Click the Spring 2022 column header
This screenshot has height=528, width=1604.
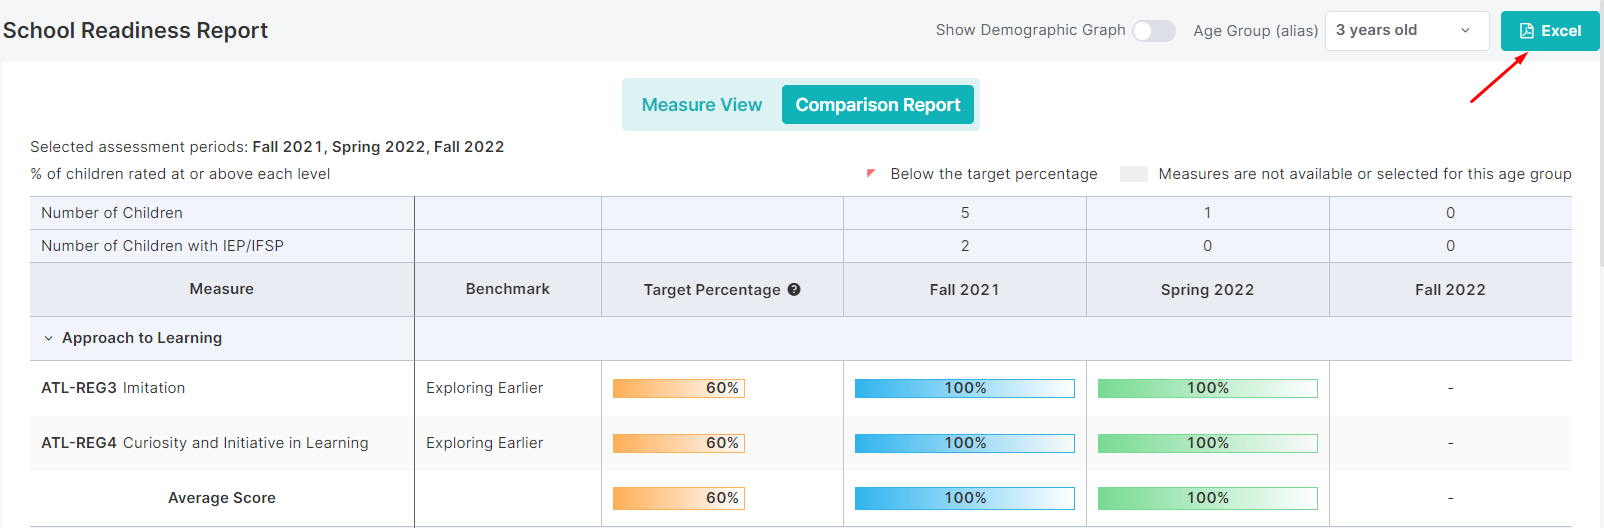coord(1207,290)
